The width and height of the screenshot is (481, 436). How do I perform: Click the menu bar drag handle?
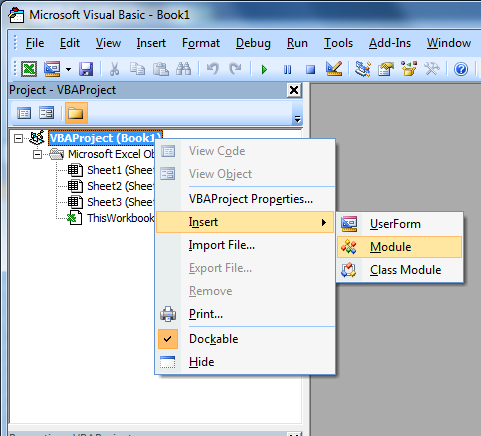click(x=15, y=43)
